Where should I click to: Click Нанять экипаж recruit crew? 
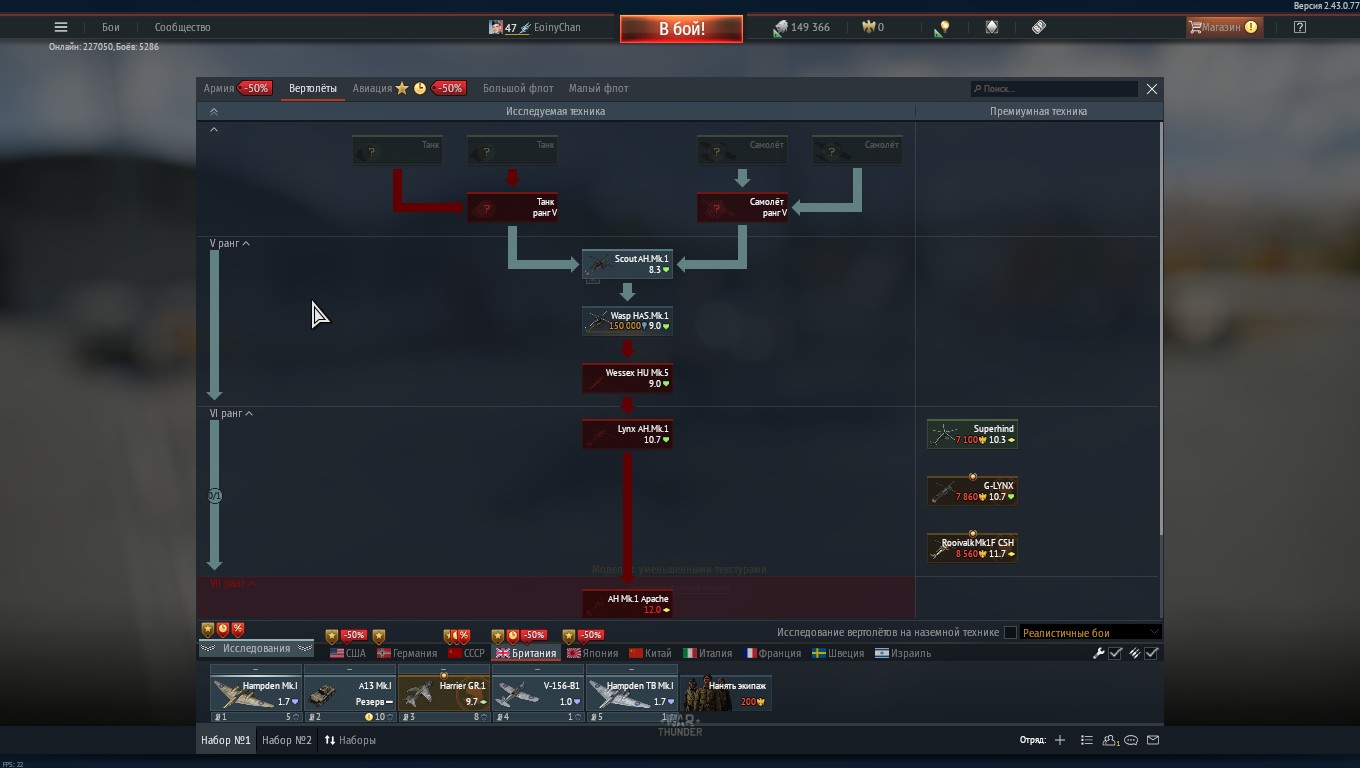click(x=726, y=693)
